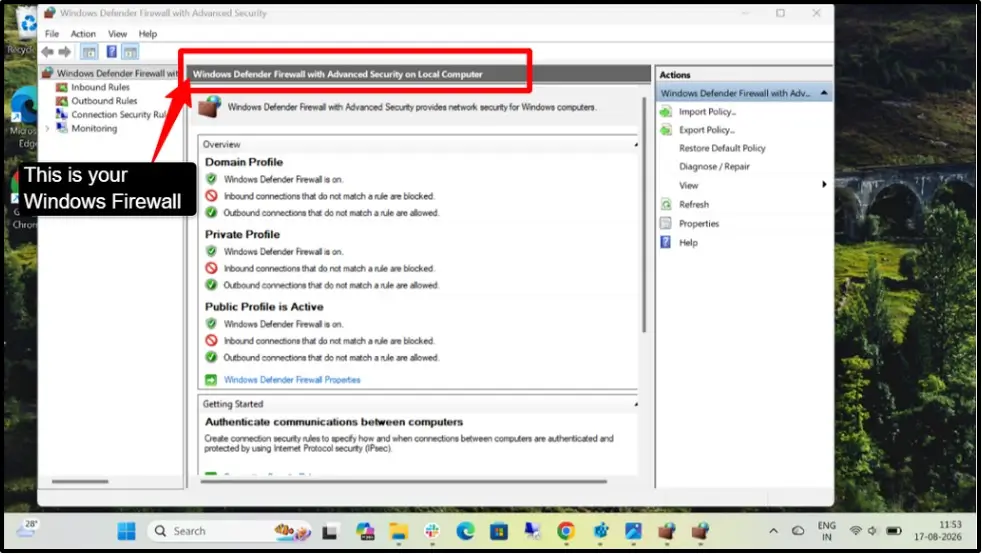Open the View menu
The image size is (982, 554).
[x=117, y=34]
